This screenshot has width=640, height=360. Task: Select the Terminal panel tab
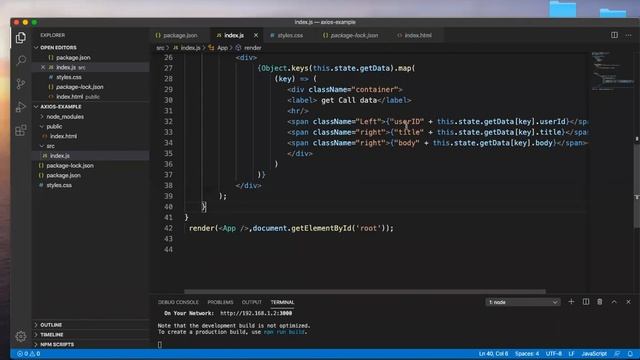[282, 302]
